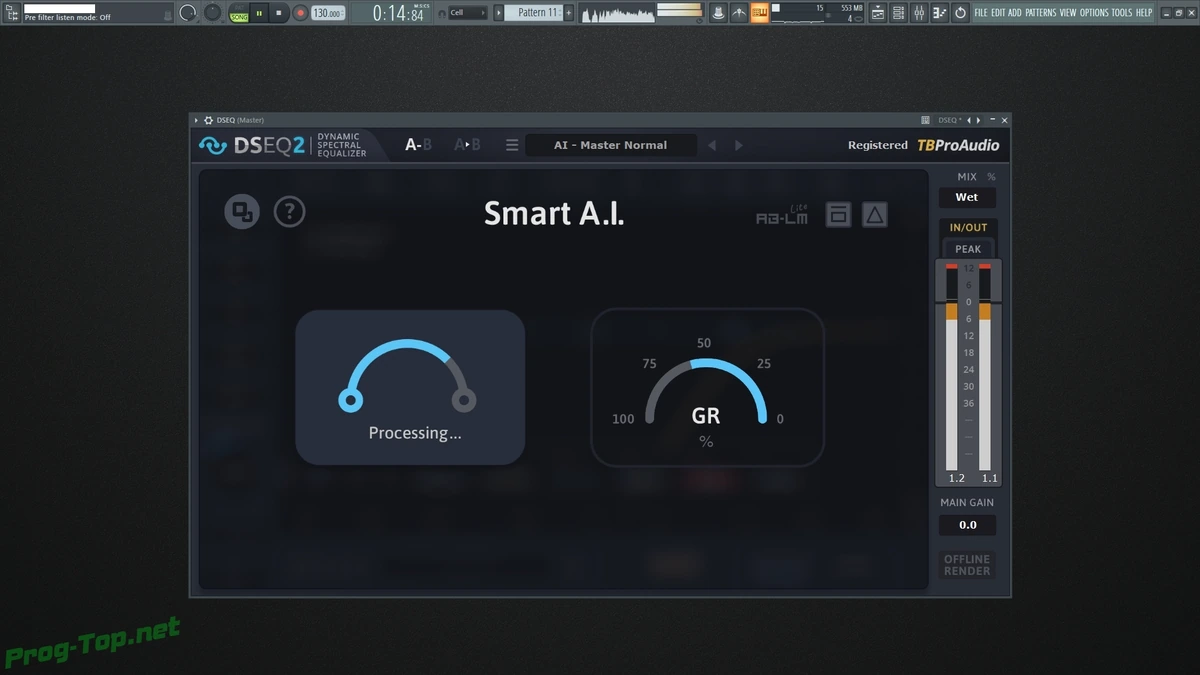This screenshot has width=1200, height=675.
Task: Add a new pattern with plus button
Action: point(569,13)
